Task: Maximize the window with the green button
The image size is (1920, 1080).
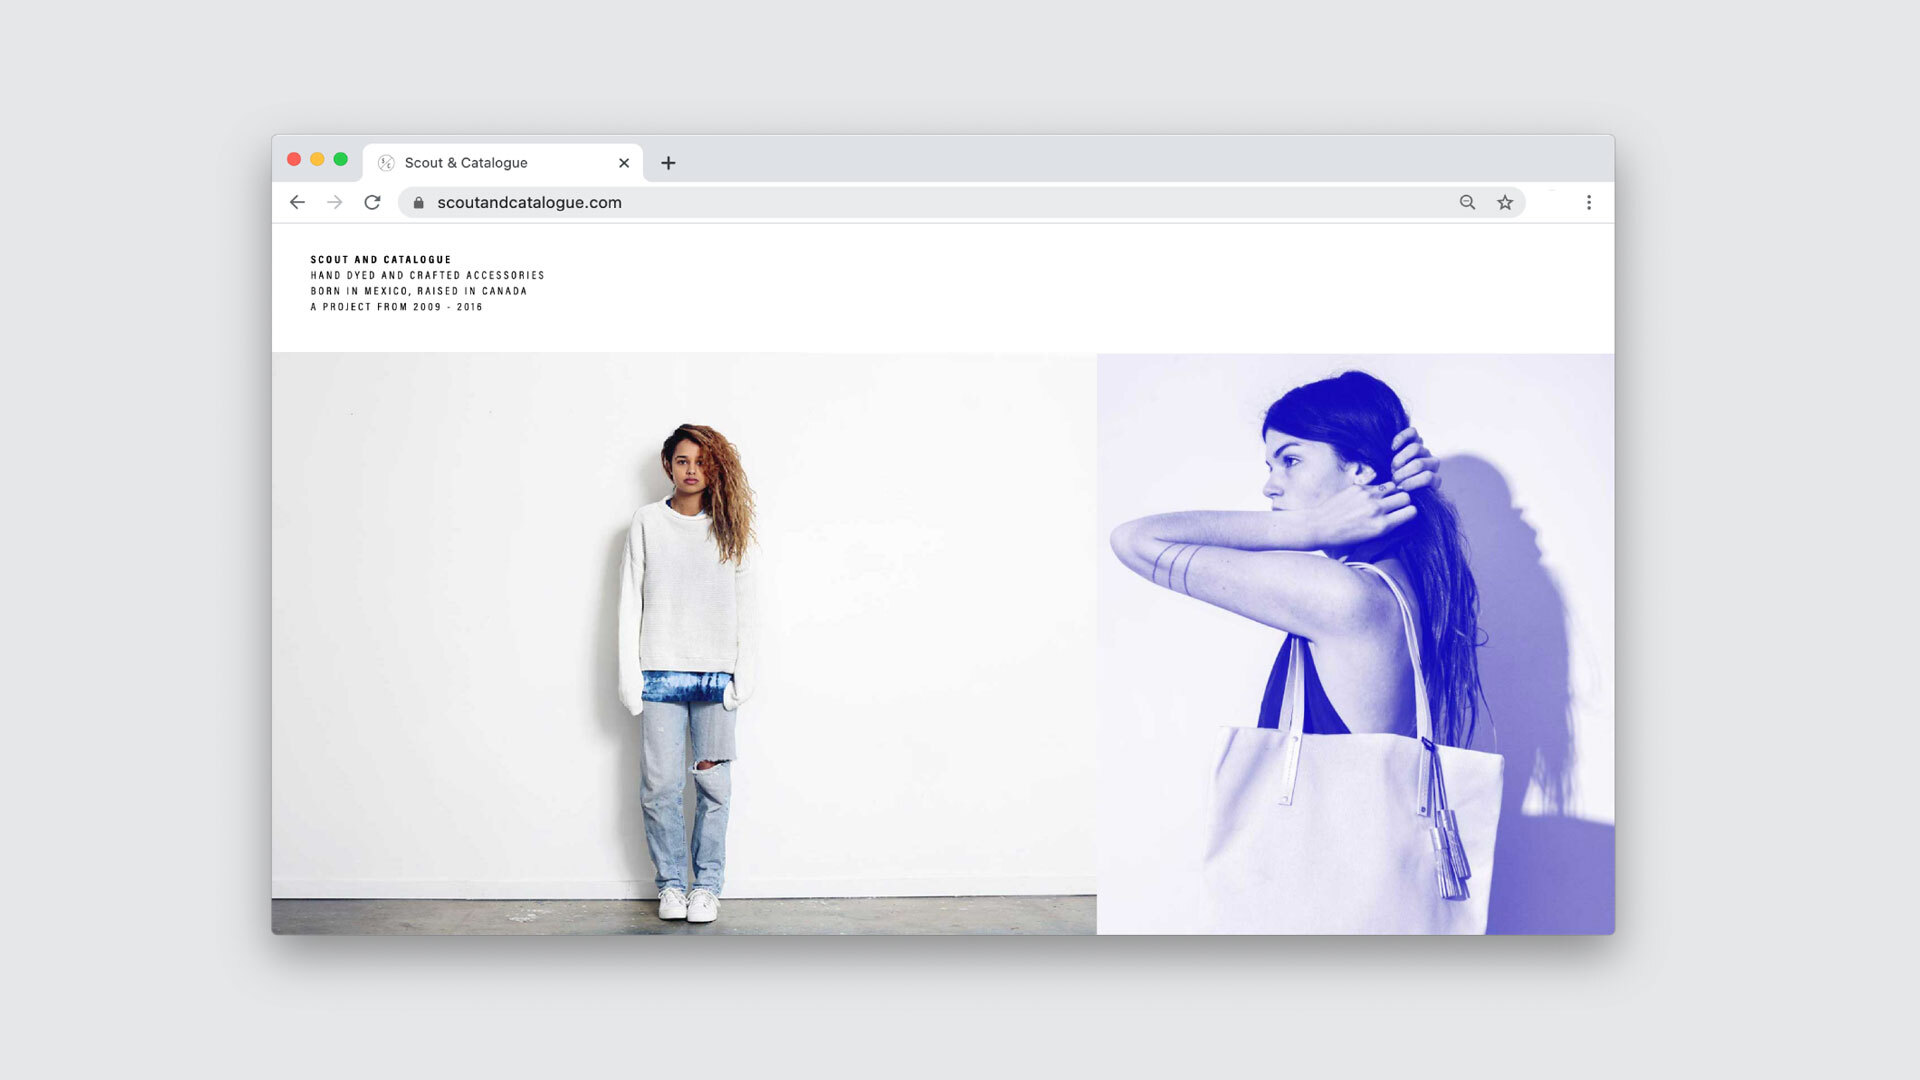Action: [x=340, y=159]
